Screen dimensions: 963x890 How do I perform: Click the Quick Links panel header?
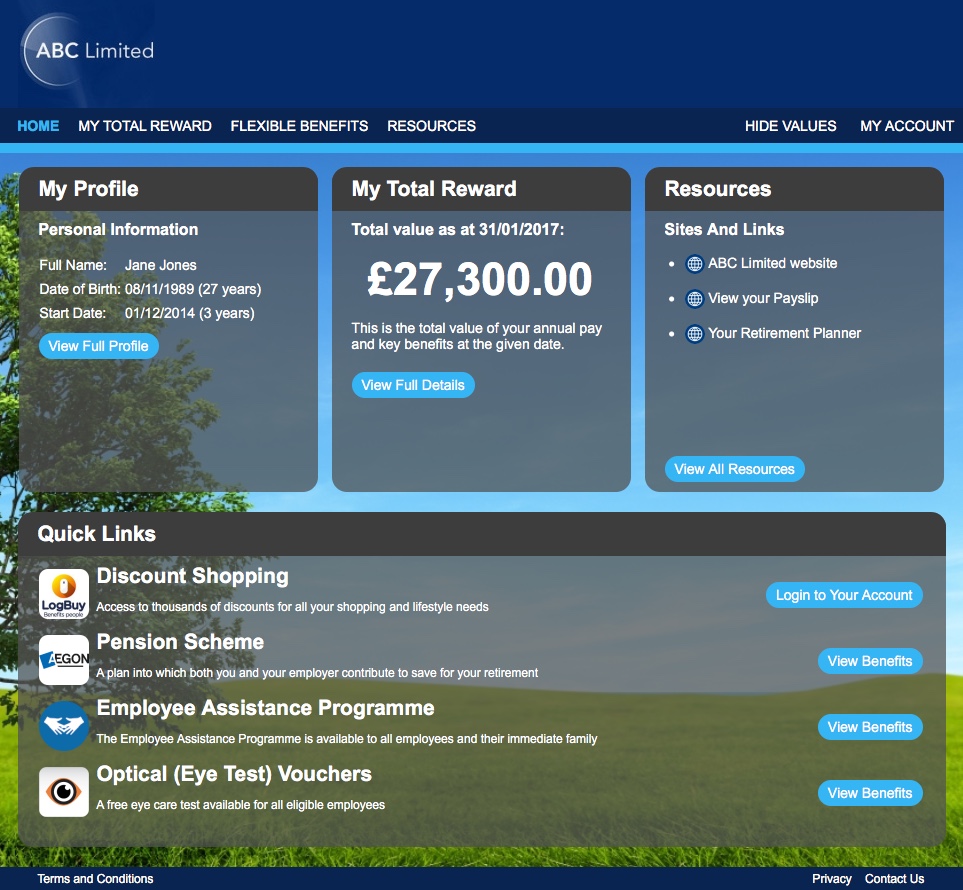(x=482, y=534)
